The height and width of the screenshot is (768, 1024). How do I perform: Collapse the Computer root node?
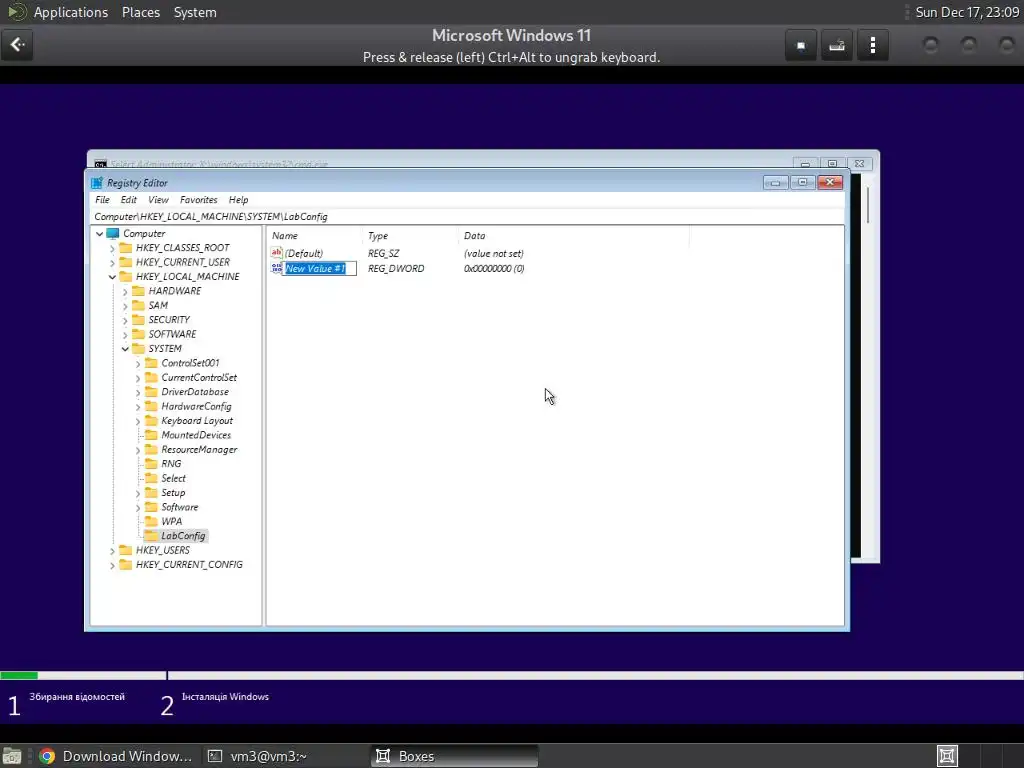pyautogui.click(x=99, y=234)
